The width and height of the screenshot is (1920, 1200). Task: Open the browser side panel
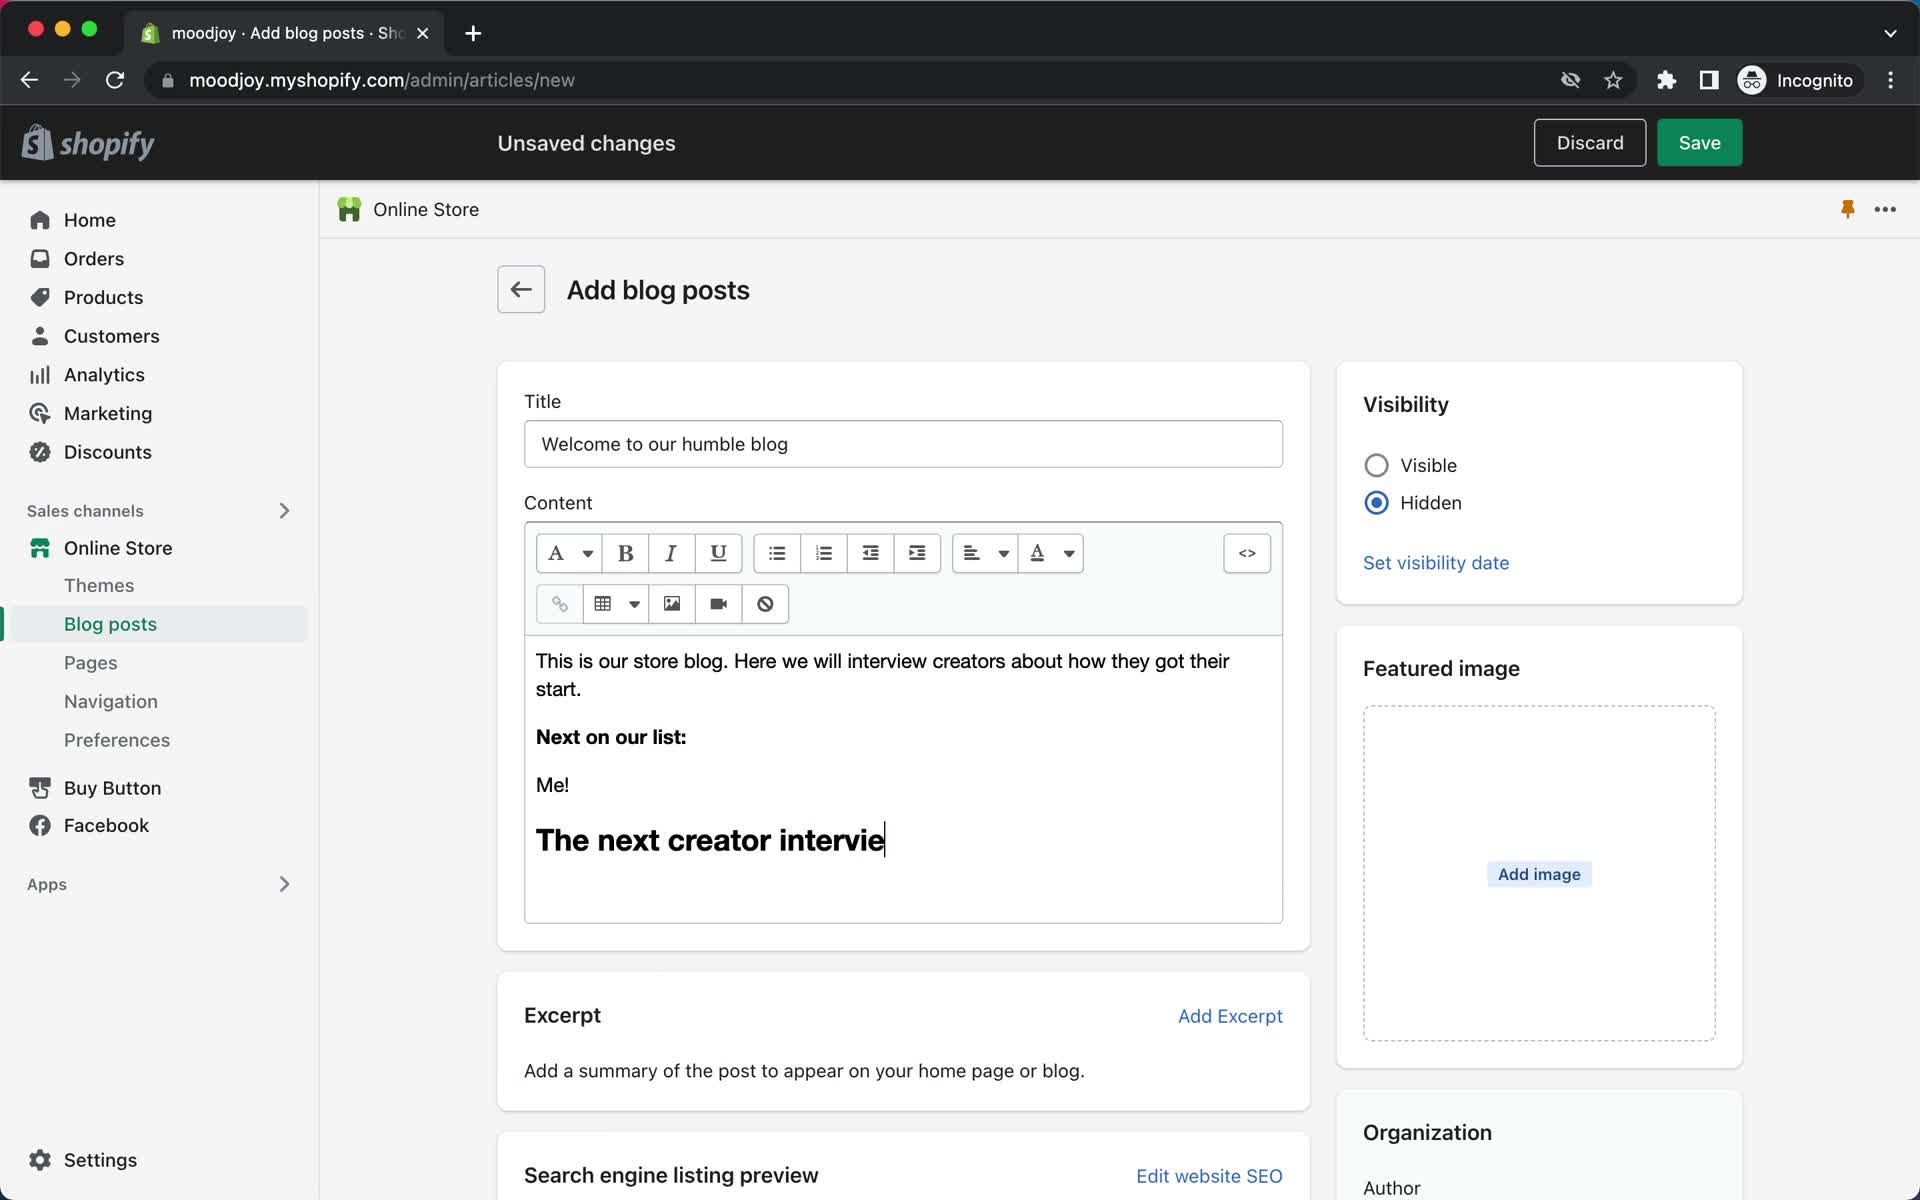pyautogui.click(x=1709, y=80)
